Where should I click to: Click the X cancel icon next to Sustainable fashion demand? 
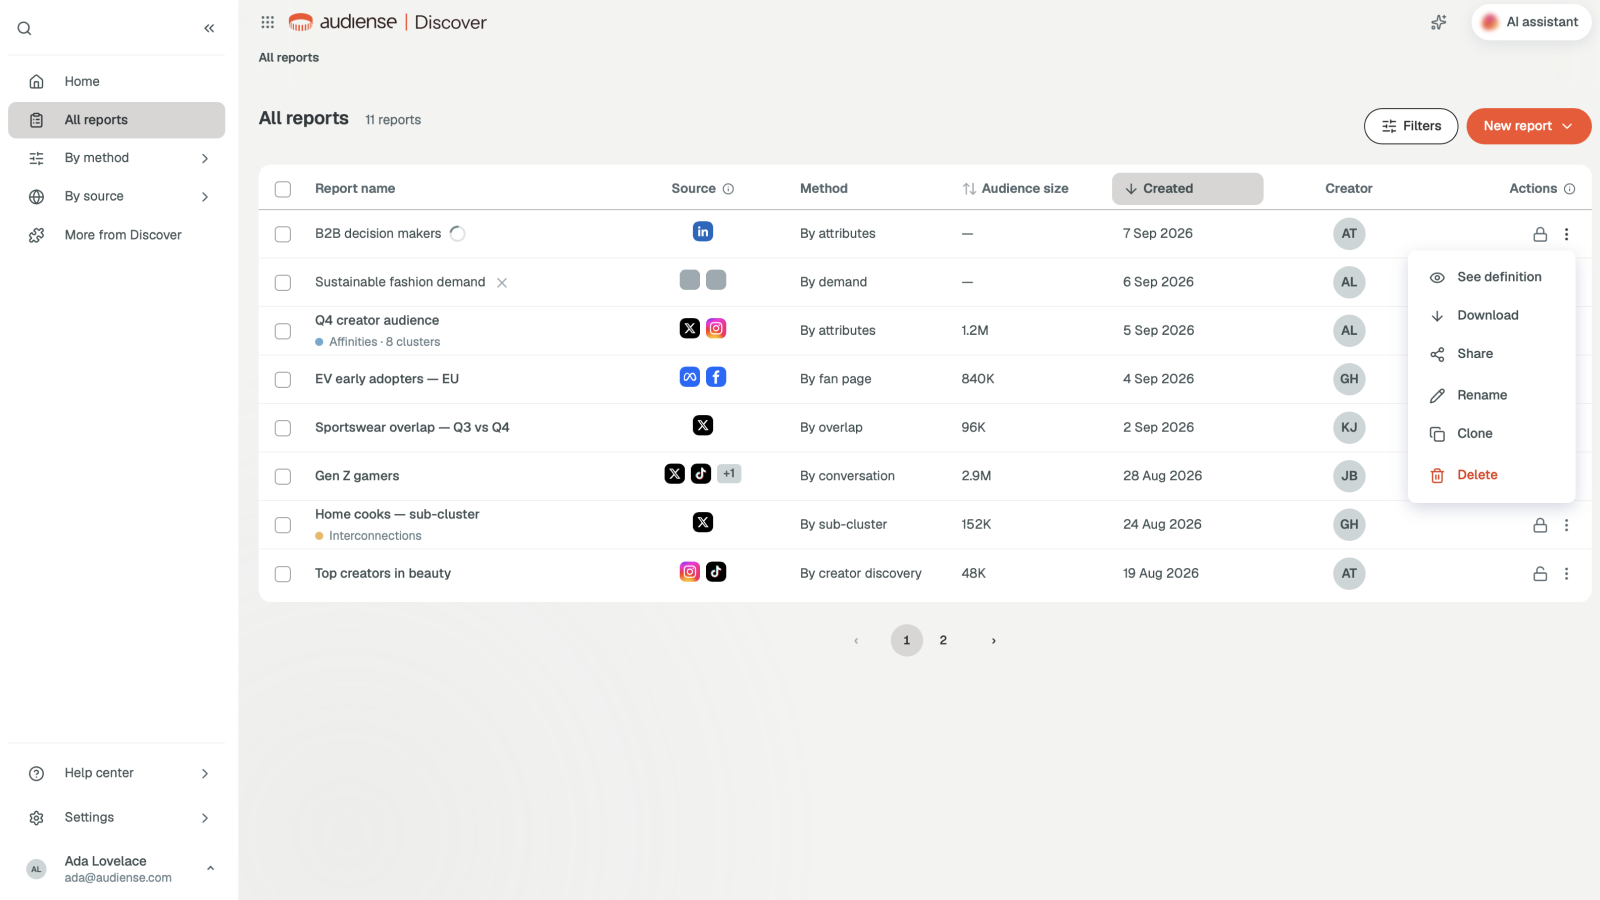coord(502,283)
